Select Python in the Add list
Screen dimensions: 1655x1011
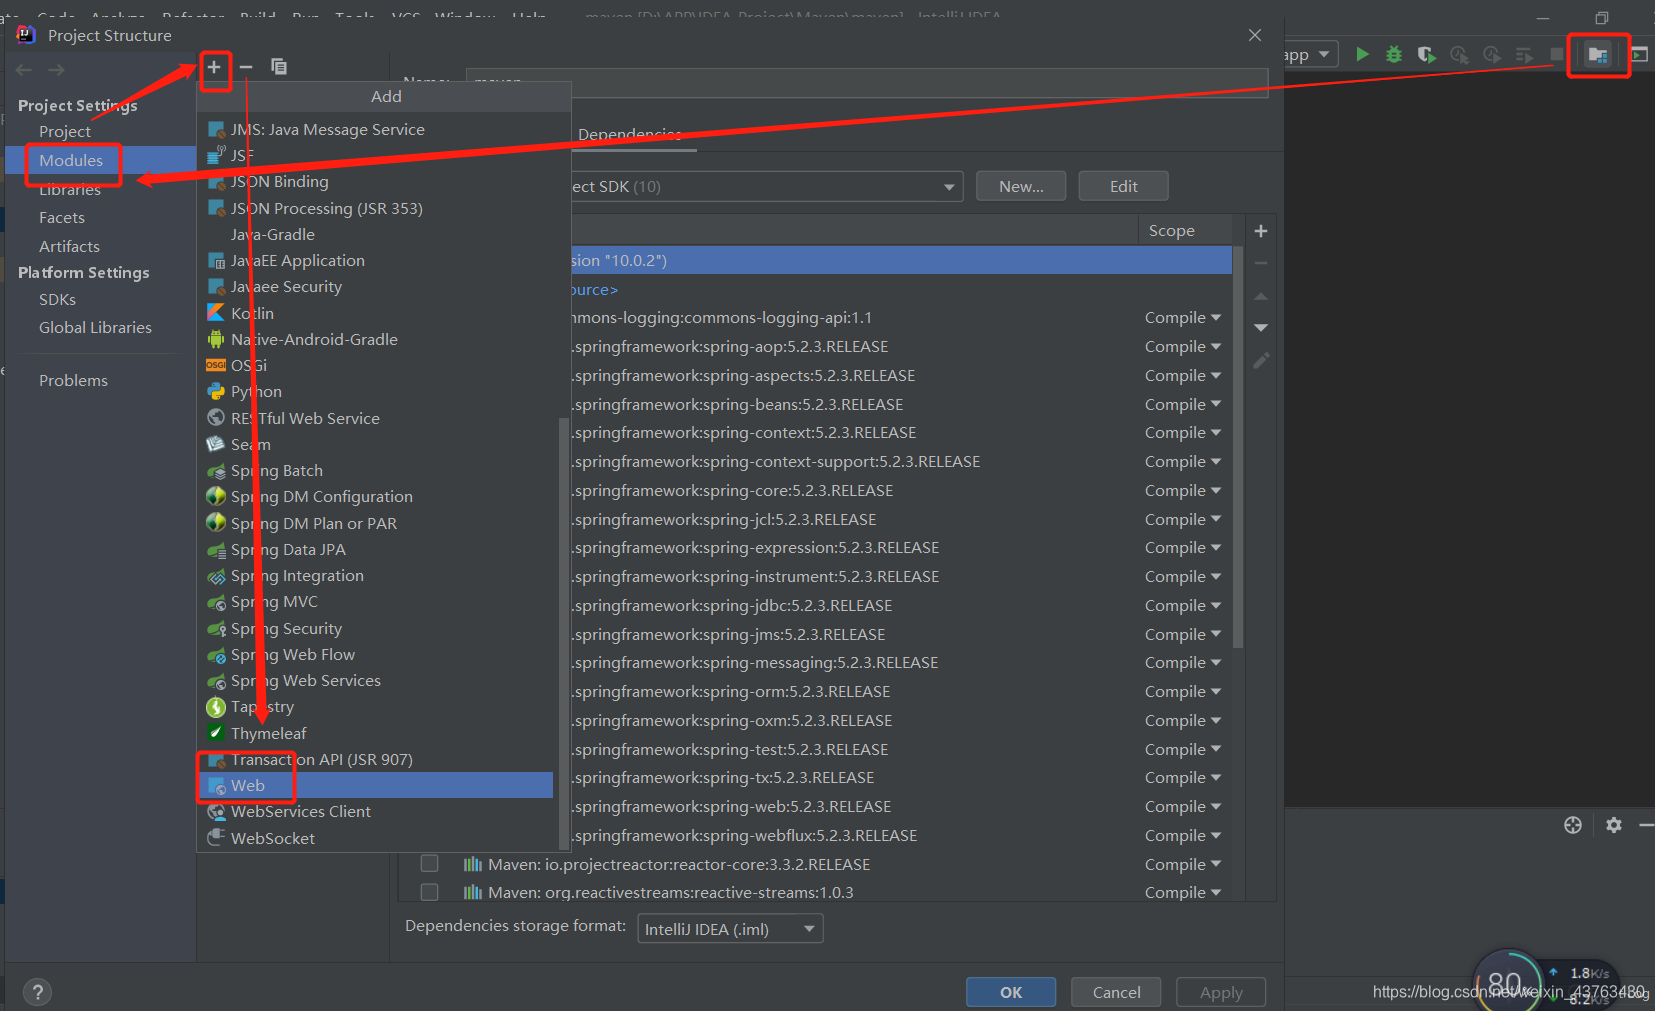pyautogui.click(x=375, y=392)
